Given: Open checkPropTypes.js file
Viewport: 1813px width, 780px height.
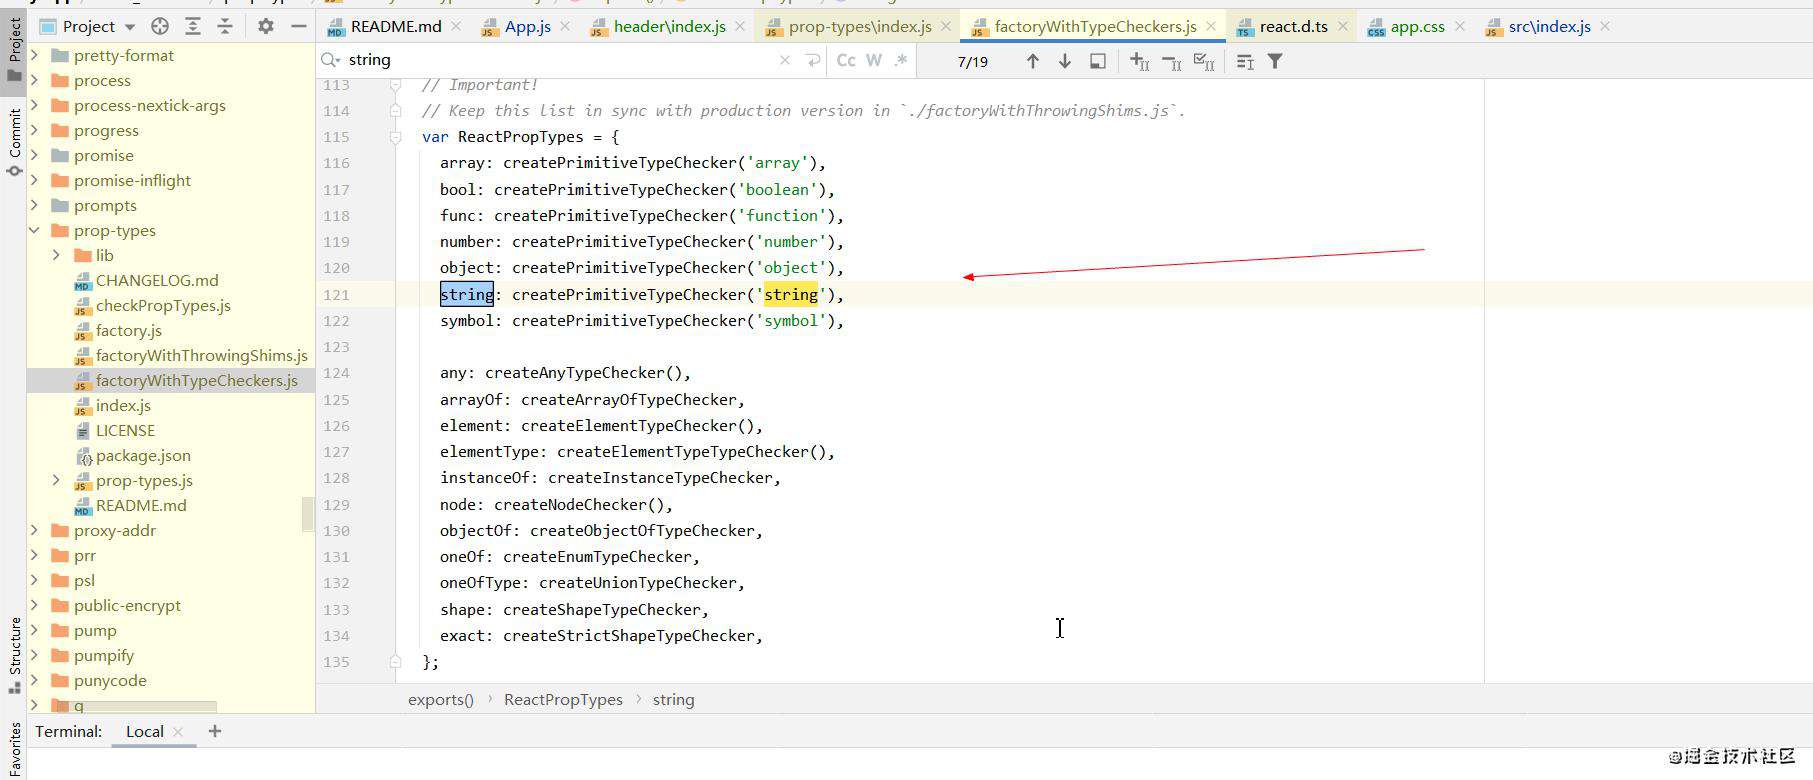Looking at the screenshot, I should pyautogui.click(x=163, y=305).
